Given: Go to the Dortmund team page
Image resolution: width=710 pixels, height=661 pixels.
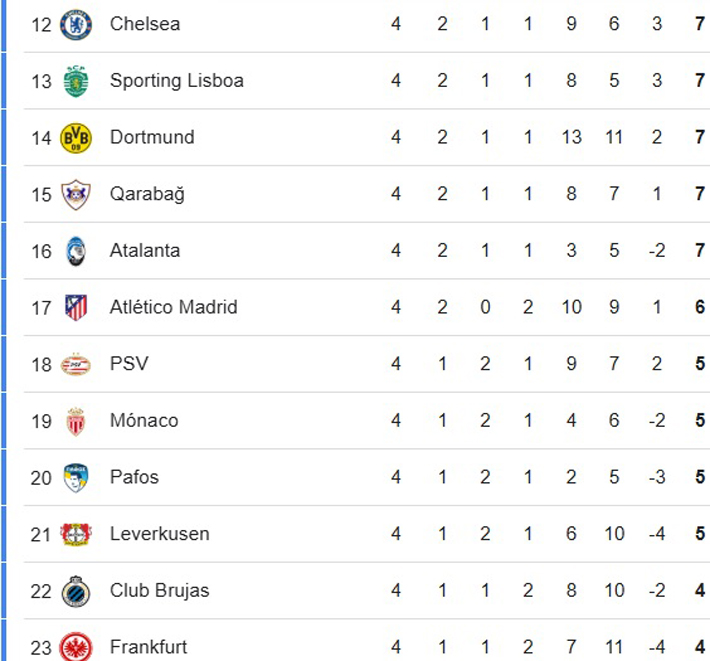Looking at the screenshot, I should tap(152, 138).
